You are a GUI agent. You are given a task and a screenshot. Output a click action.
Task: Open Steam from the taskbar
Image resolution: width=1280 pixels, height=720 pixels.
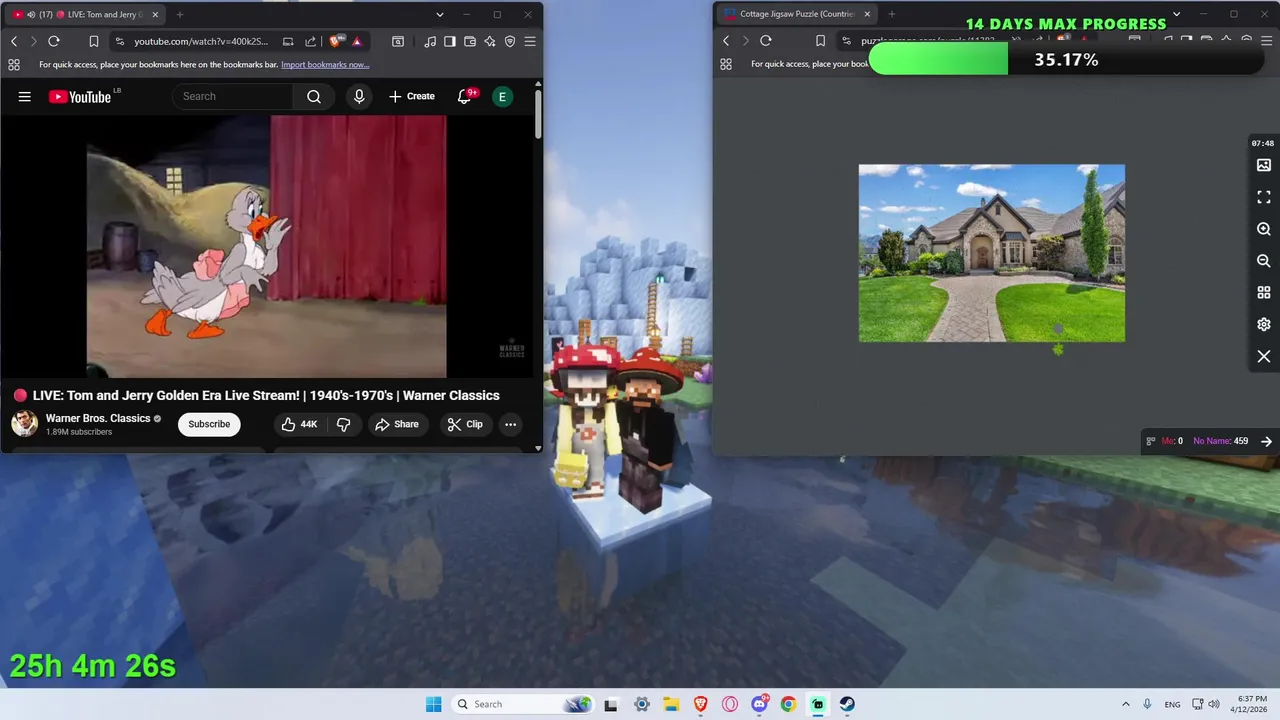tap(847, 704)
